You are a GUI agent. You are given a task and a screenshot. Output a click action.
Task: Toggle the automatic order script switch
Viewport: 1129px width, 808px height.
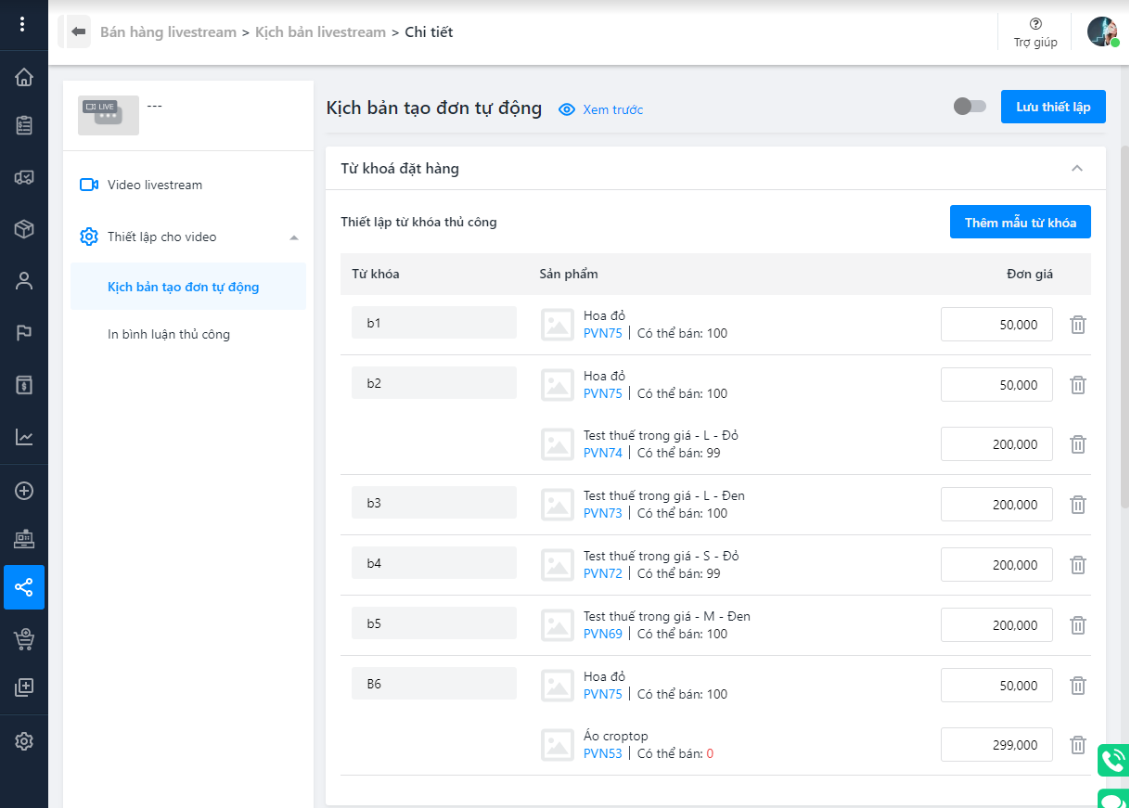click(x=969, y=107)
